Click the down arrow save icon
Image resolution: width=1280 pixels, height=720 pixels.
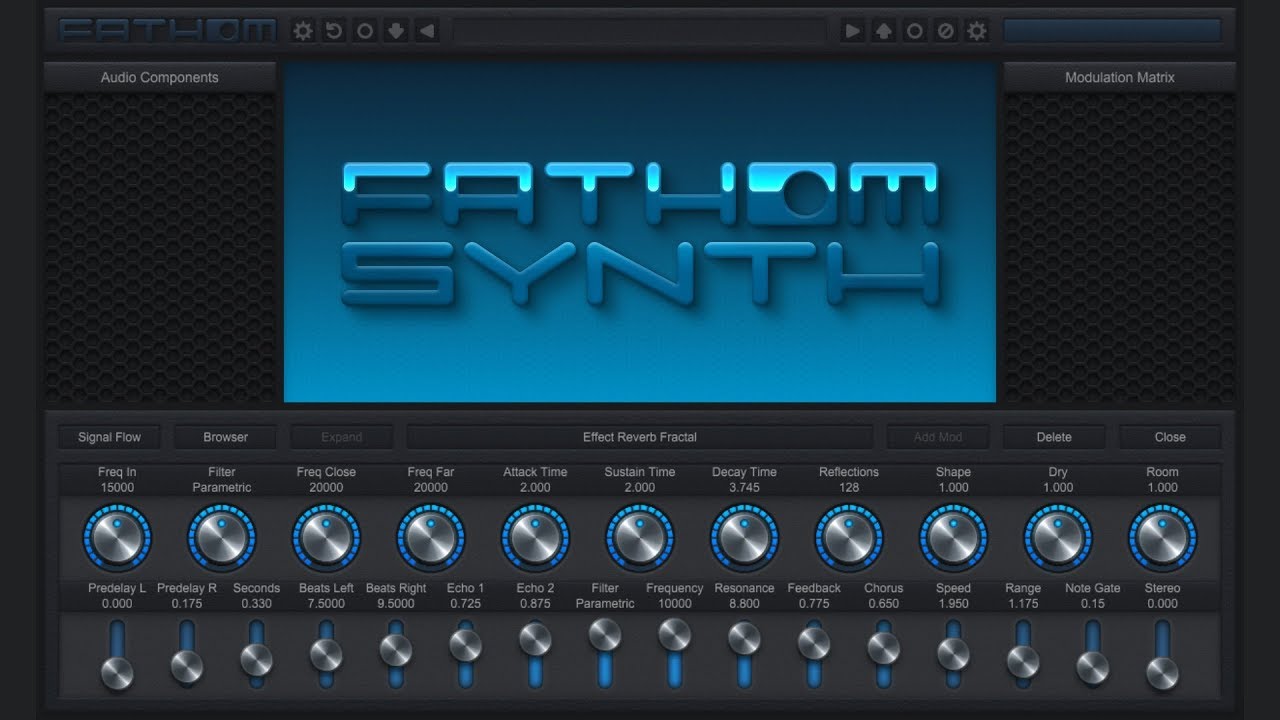396,31
